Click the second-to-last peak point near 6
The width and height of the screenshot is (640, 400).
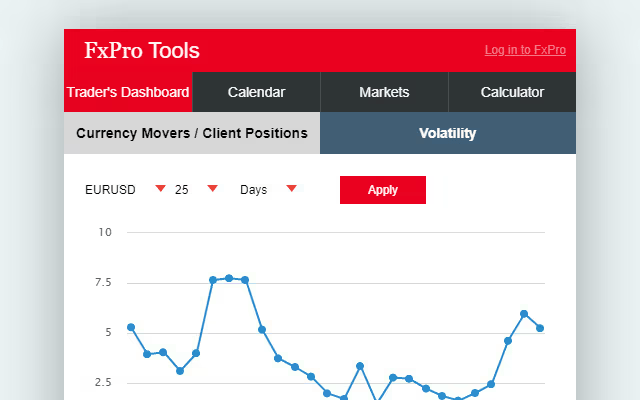(x=524, y=314)
